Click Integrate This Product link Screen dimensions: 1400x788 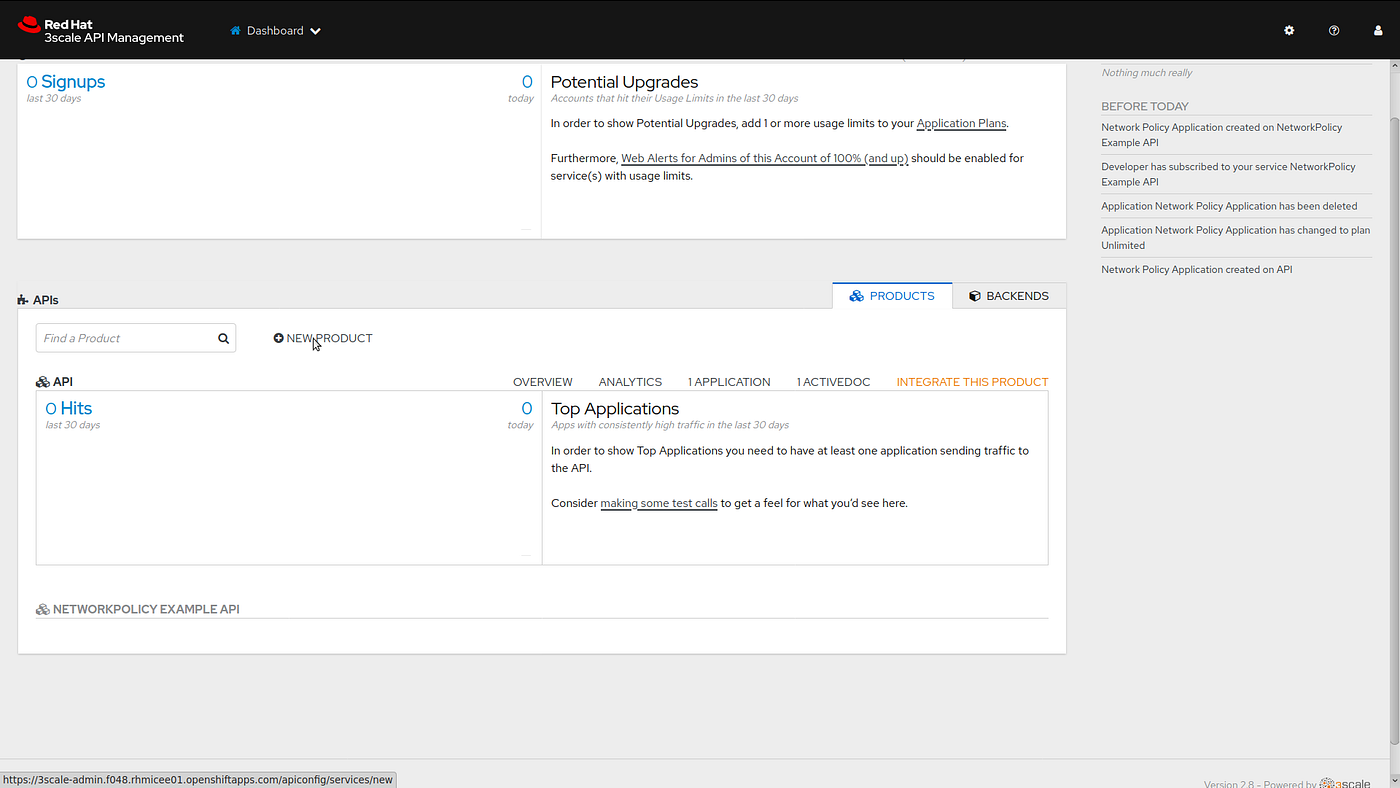[x=972, y=382]
